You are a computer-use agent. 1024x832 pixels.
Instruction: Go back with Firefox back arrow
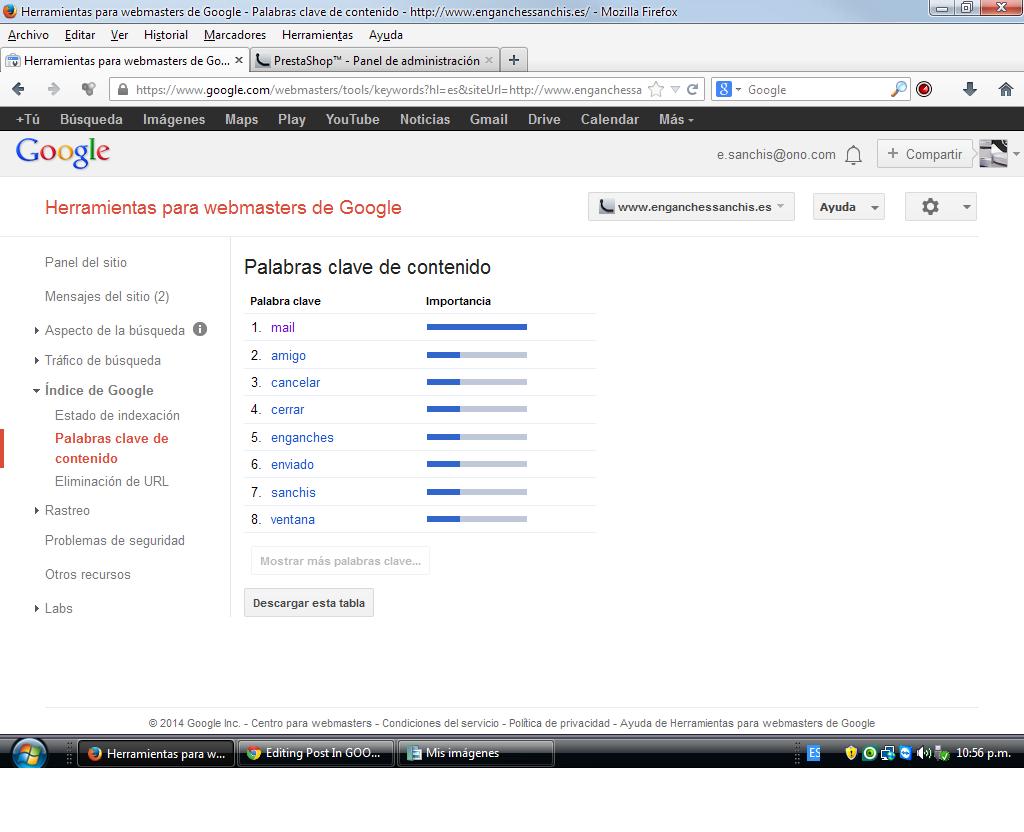coord(18,89)
